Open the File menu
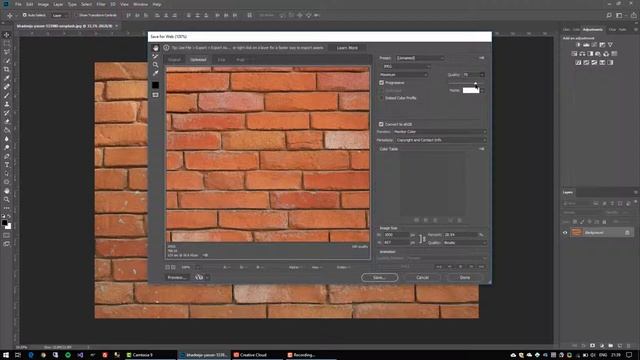The image size is (640, 360). click(x=18, y=4)
